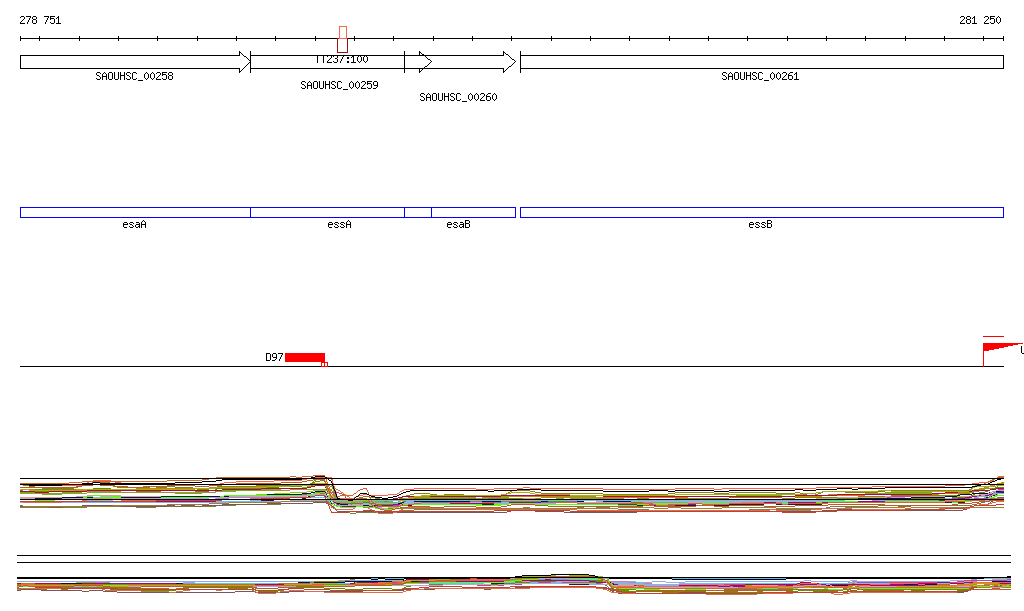Image resolution: width=1024 pixels, height=611 pixels.
Task: Select the esaA blue annotation box
Action: (x=134, y=212)
